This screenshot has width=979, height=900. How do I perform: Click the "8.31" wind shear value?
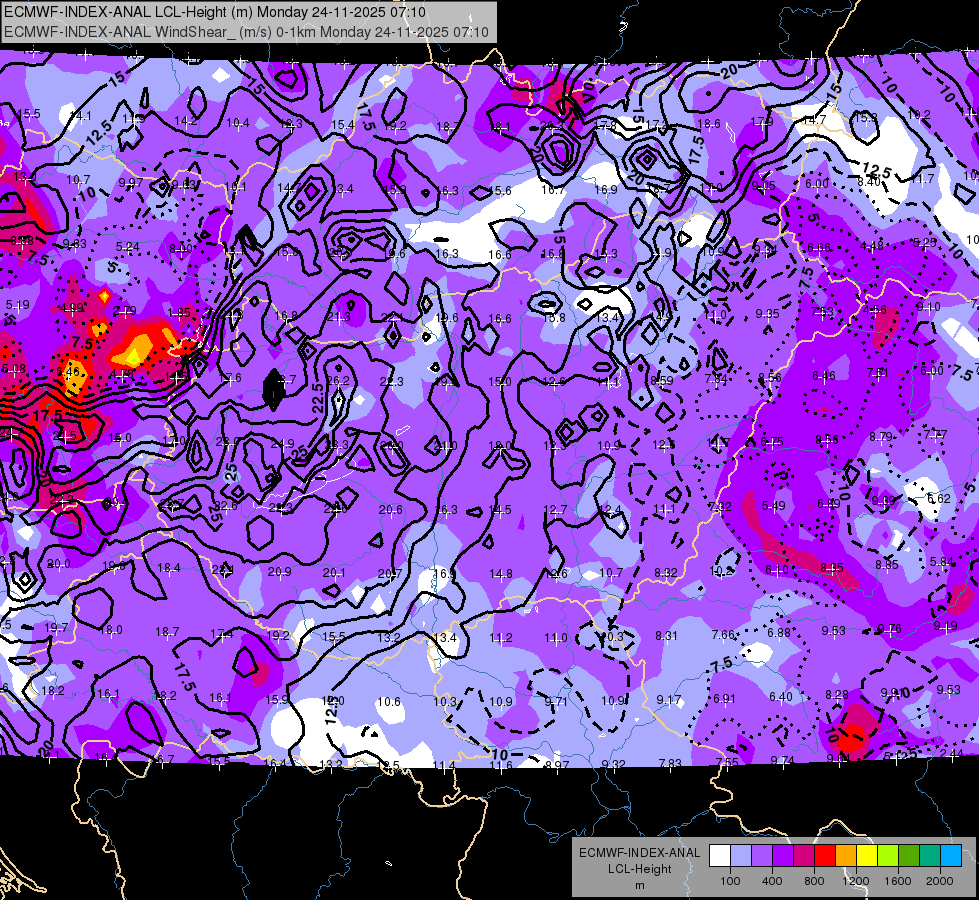point(666,635)
